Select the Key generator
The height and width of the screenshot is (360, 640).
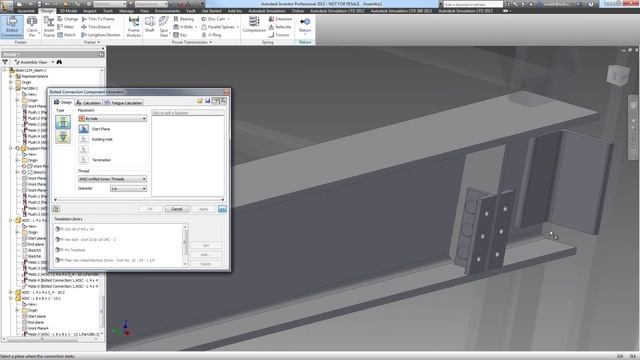(180, 35)
